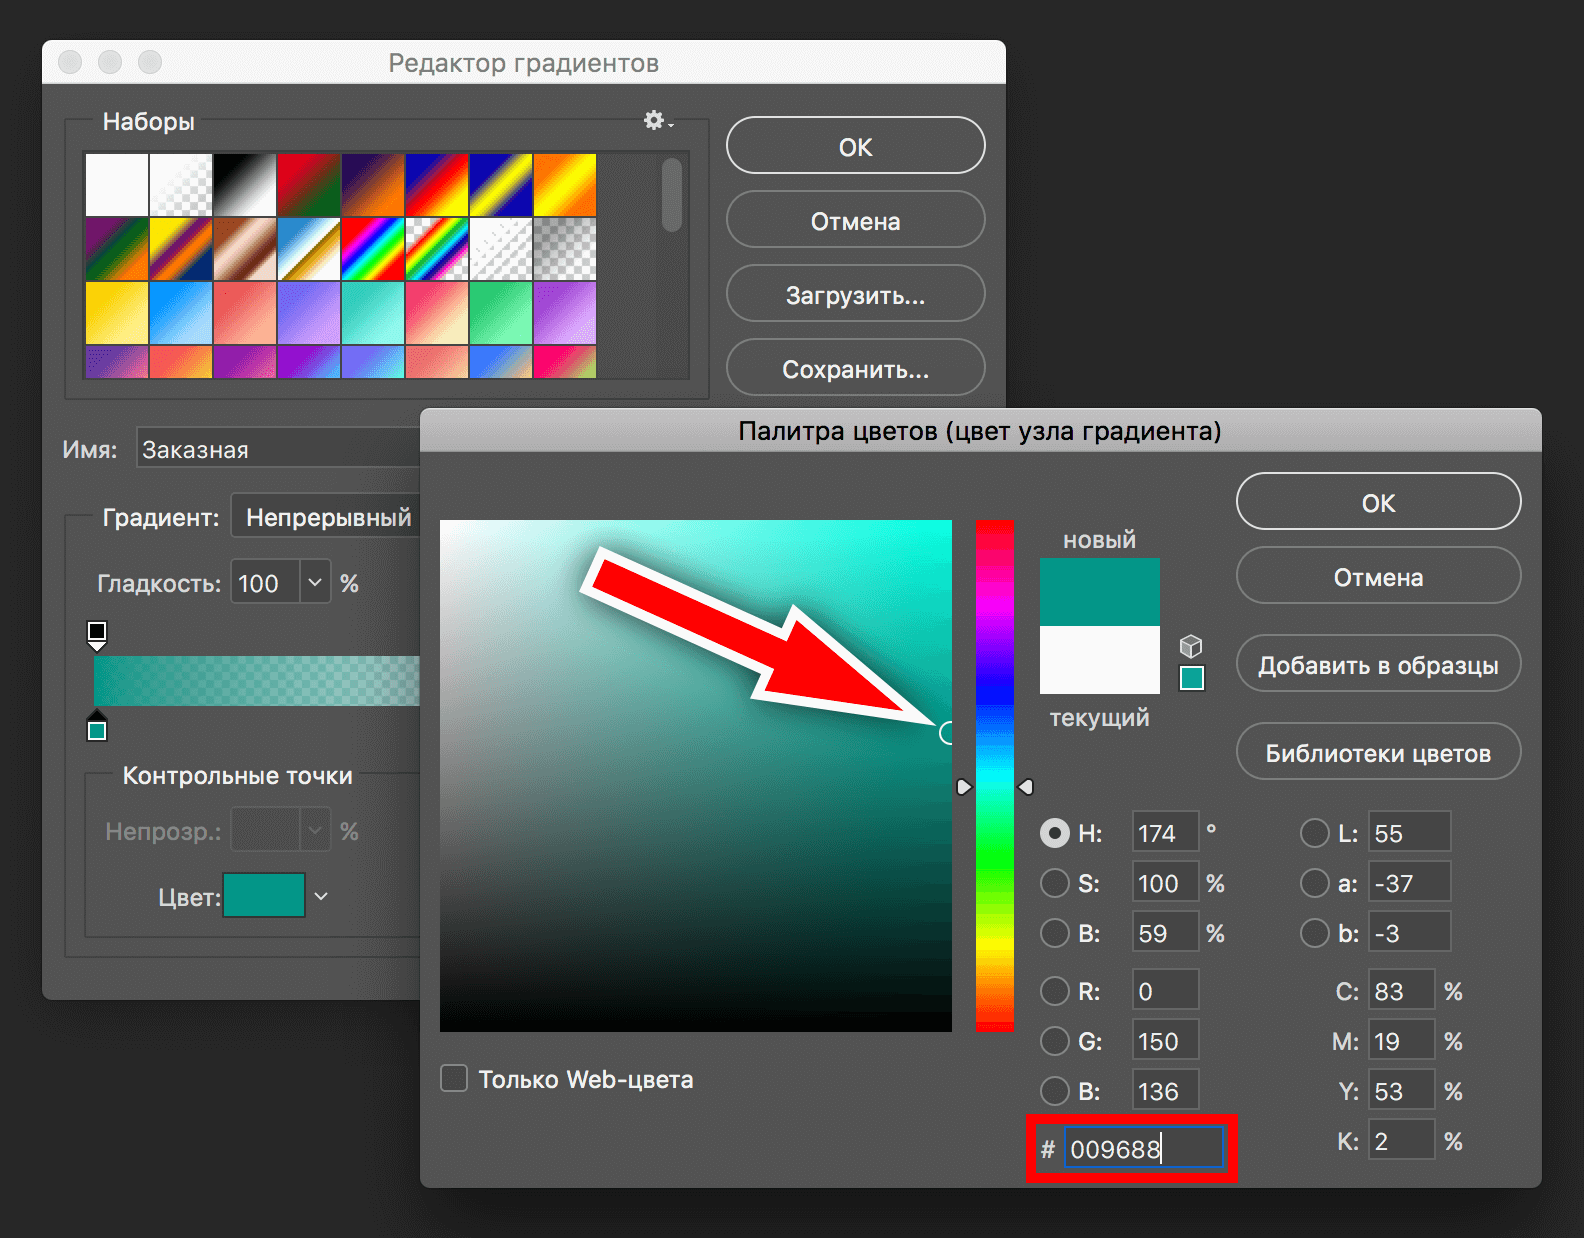Click the Add to Swatches button
Screen dimensions: 1584x1238
point(1377,665)
